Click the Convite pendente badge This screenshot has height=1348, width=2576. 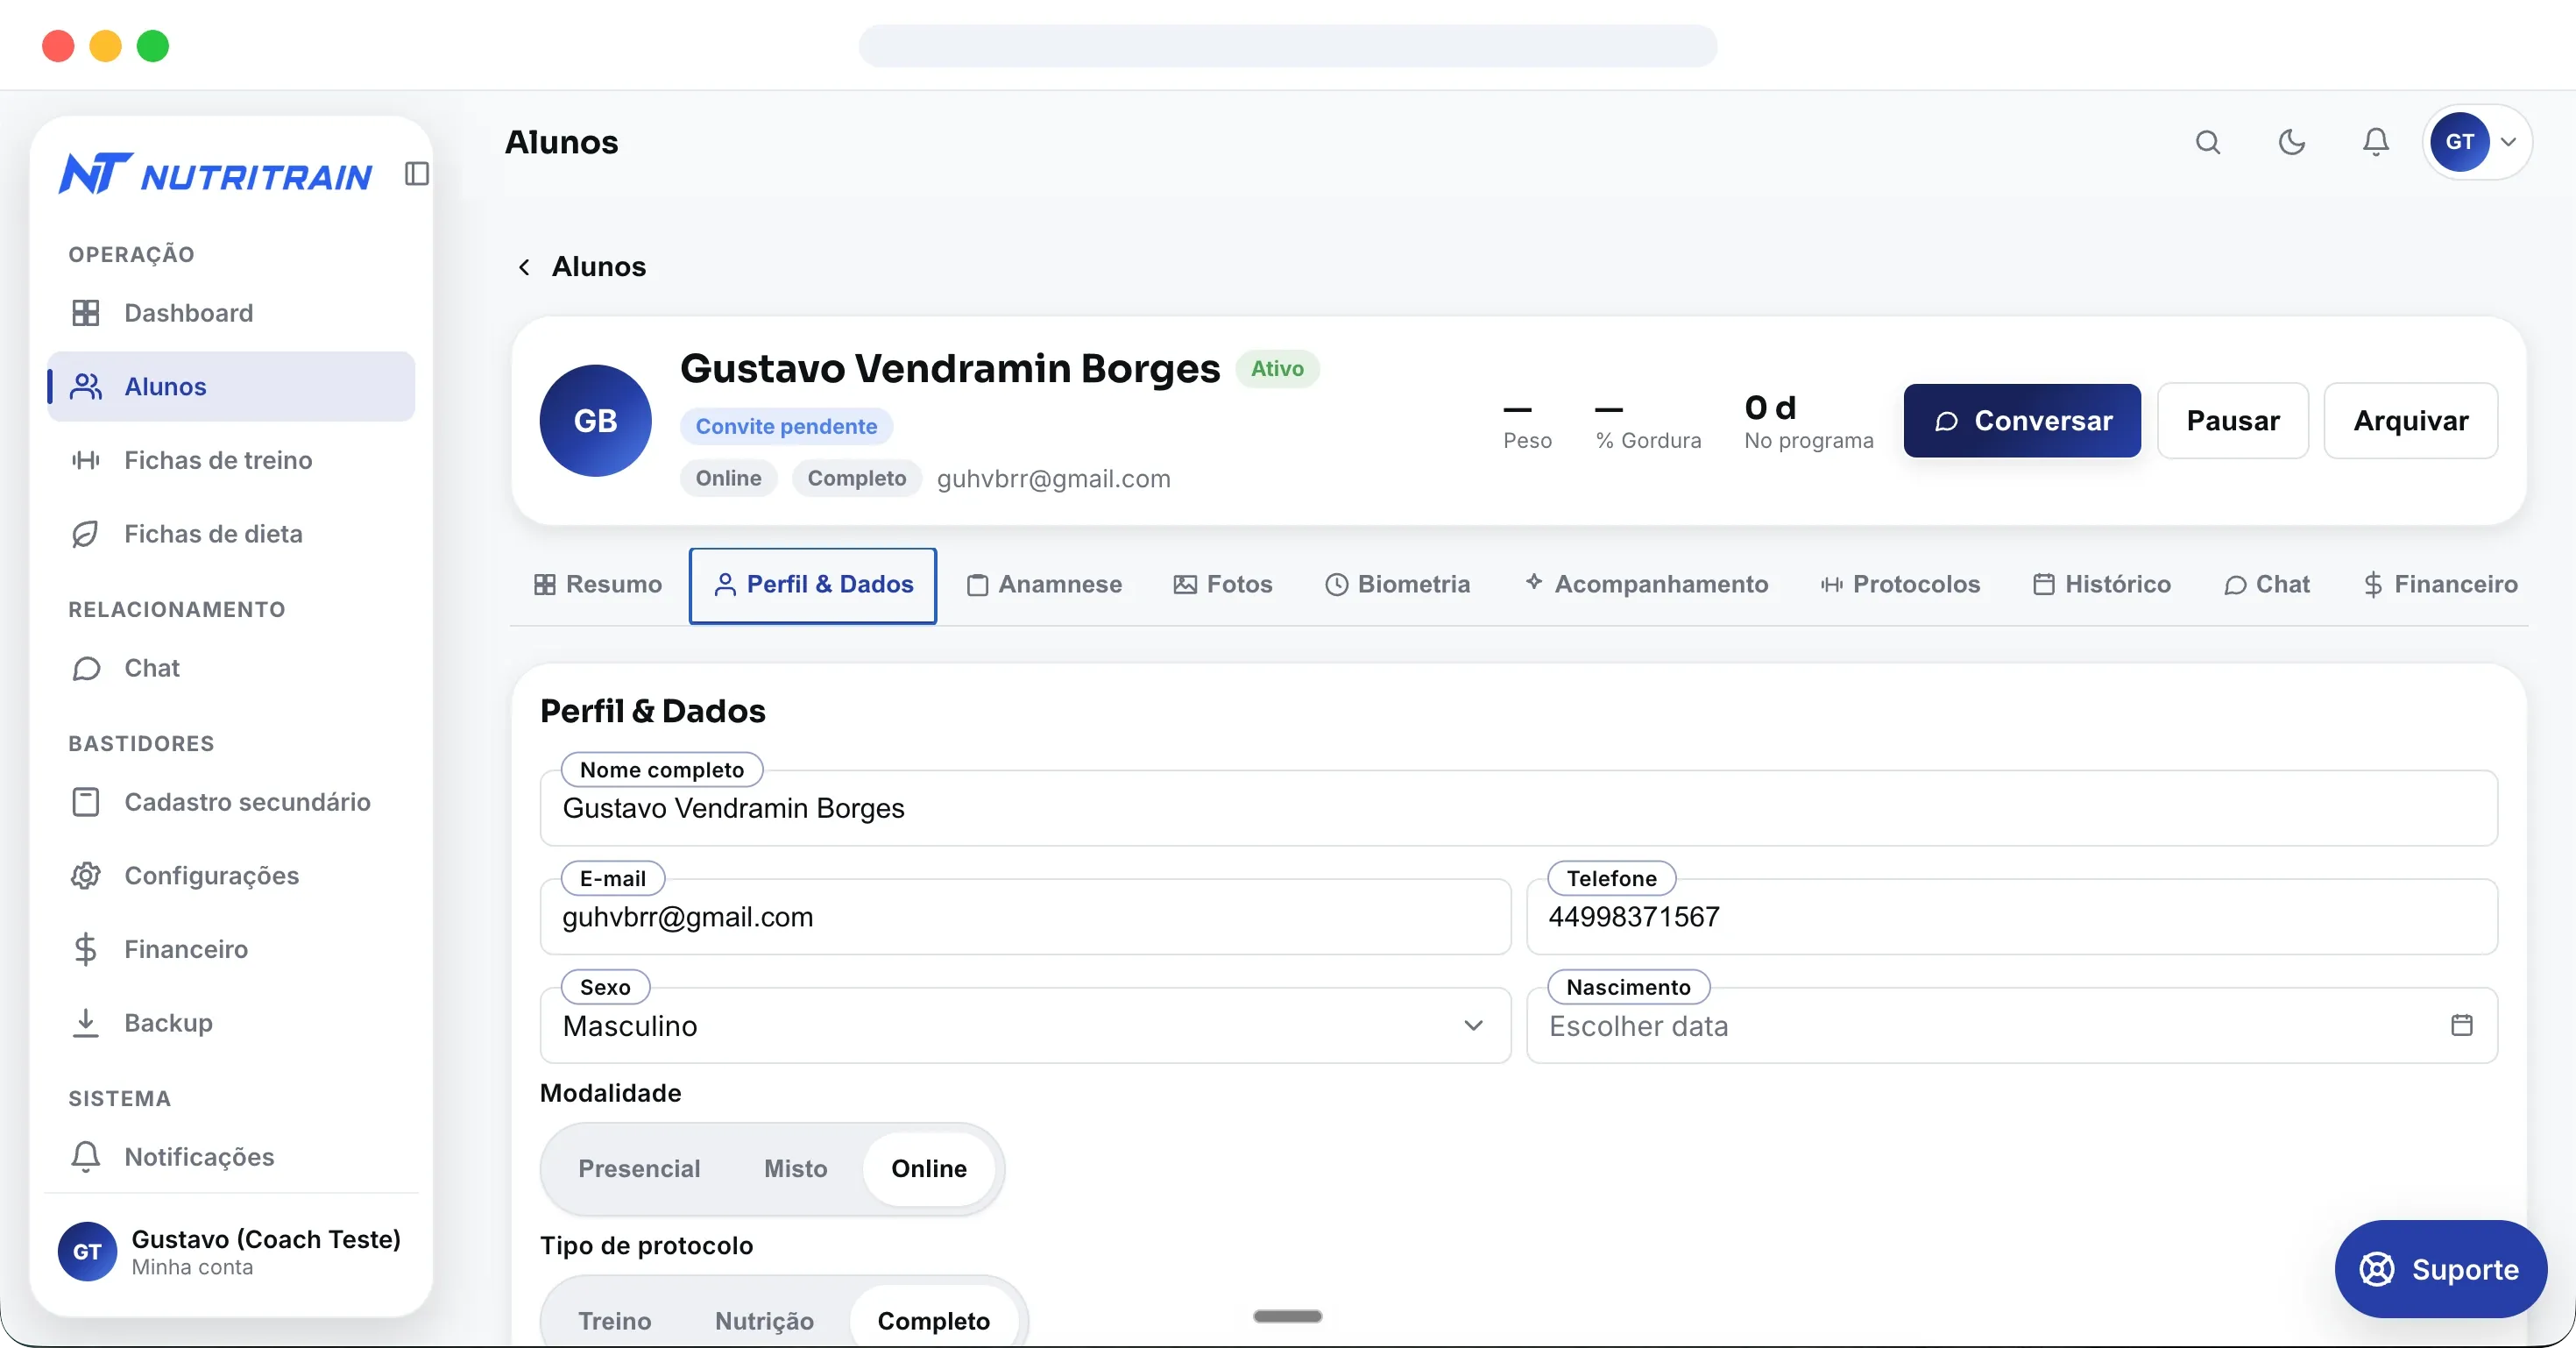[786, 426]
